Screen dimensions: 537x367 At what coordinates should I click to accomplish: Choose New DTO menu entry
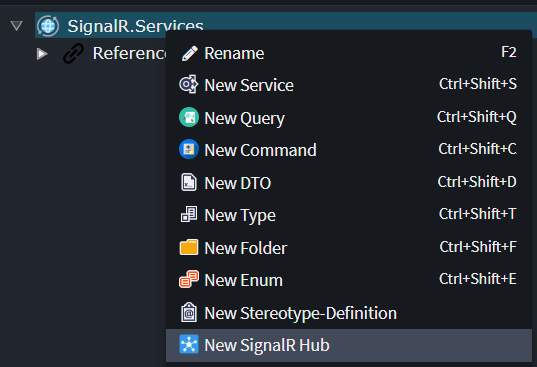click(x=349, y=182)
